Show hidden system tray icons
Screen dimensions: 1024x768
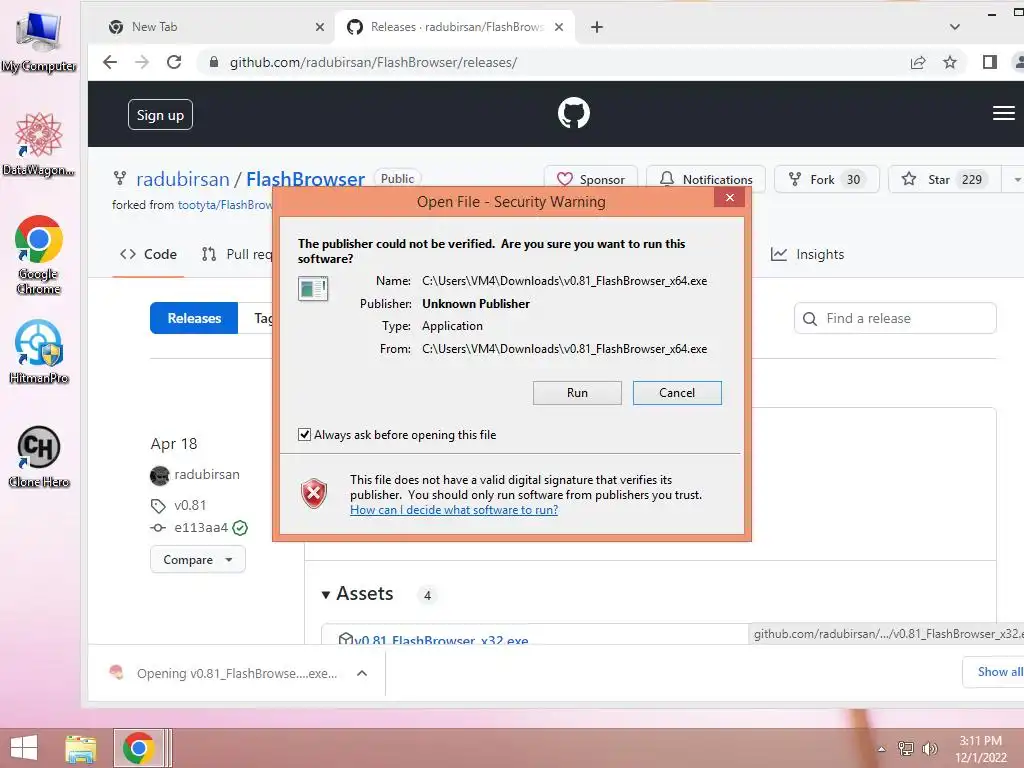coord(881,749)
